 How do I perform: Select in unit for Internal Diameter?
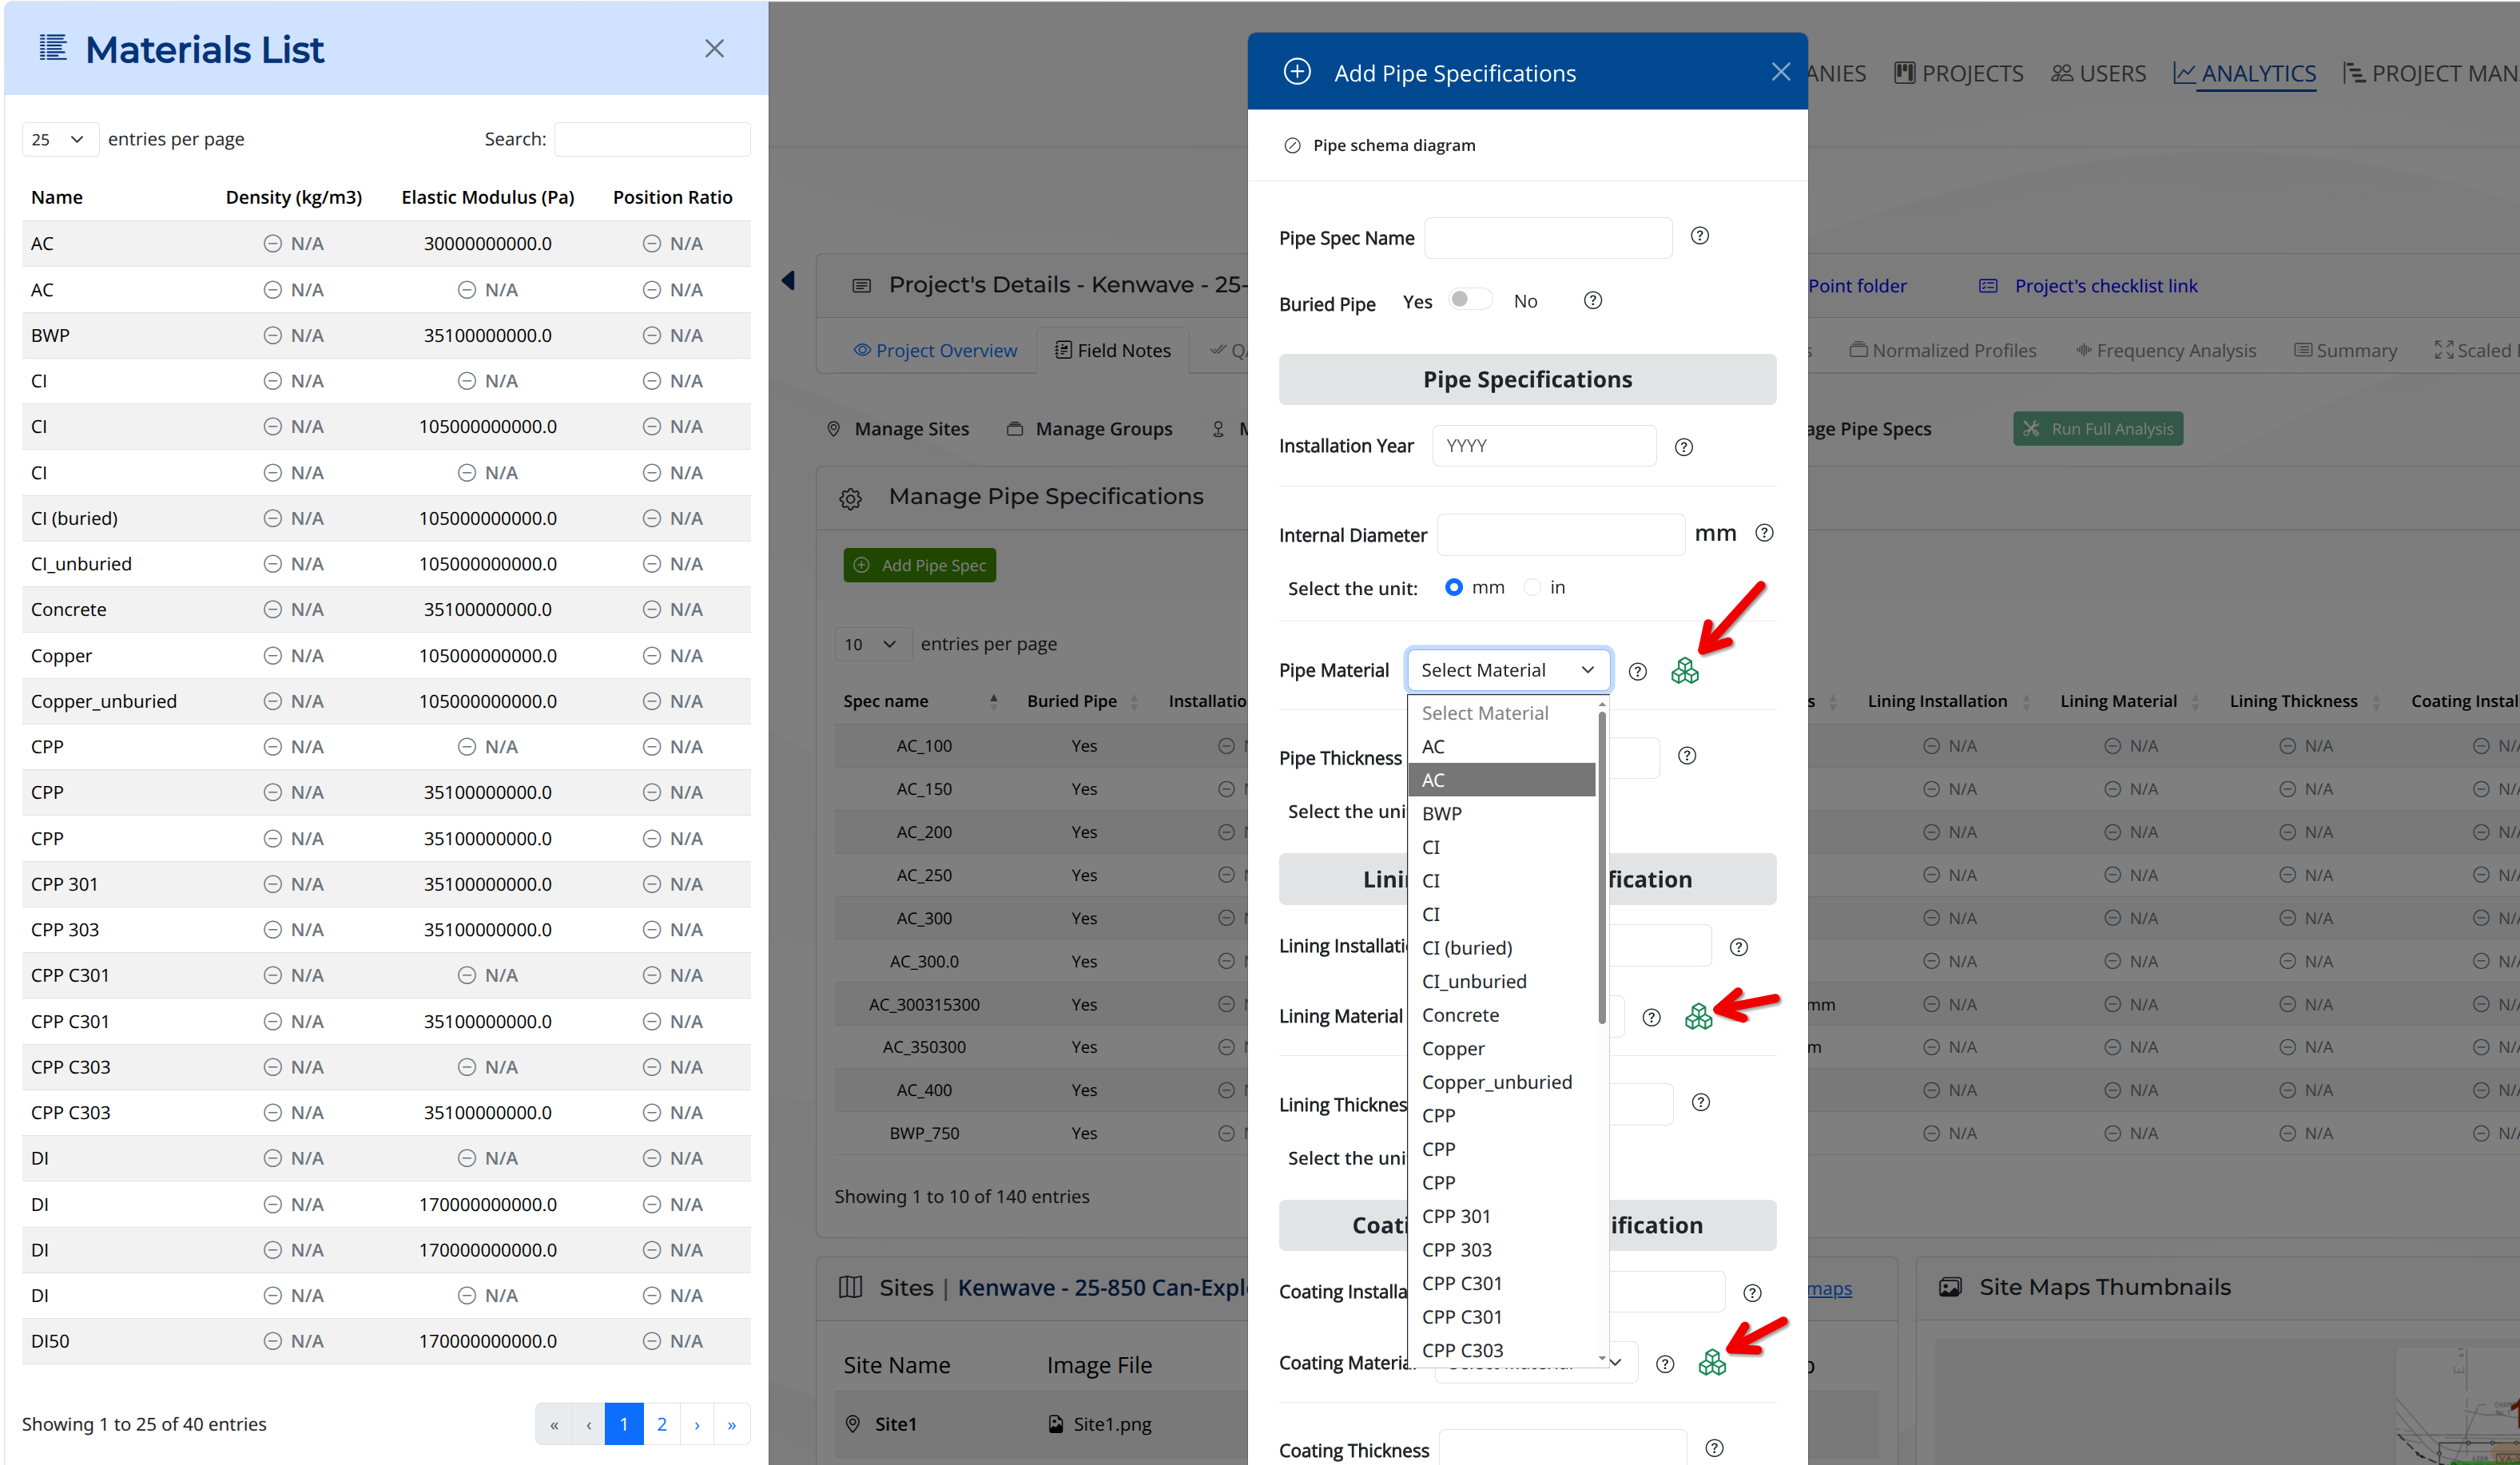point(1532,587)
